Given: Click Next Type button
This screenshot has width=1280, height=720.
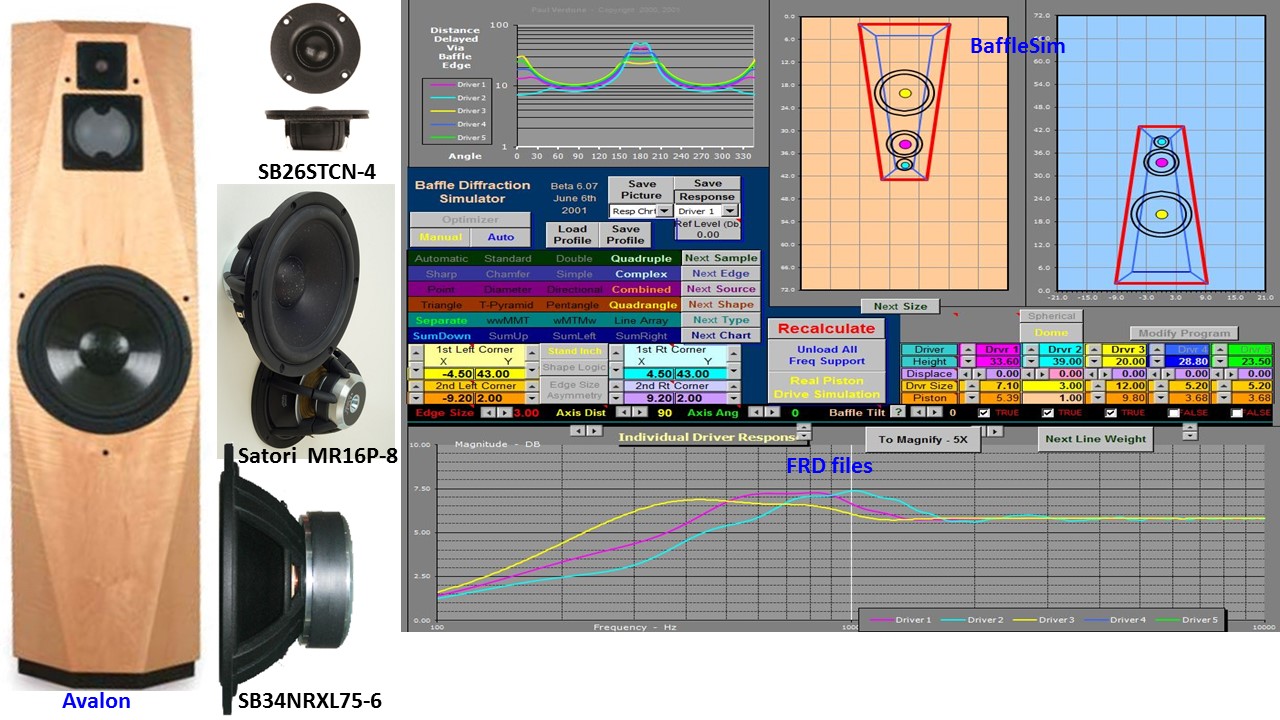Looking at the screenshot, I should [720, 320].
